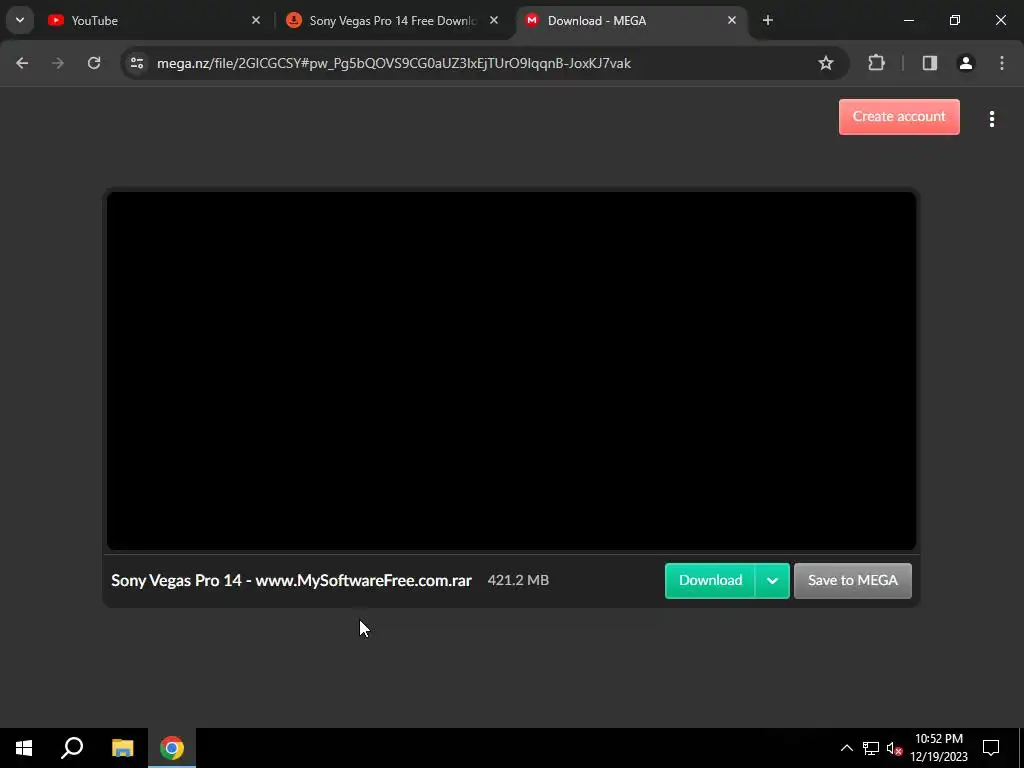Open a new browser tab
Screen dimensions: 1024x768
click(767, 20)
